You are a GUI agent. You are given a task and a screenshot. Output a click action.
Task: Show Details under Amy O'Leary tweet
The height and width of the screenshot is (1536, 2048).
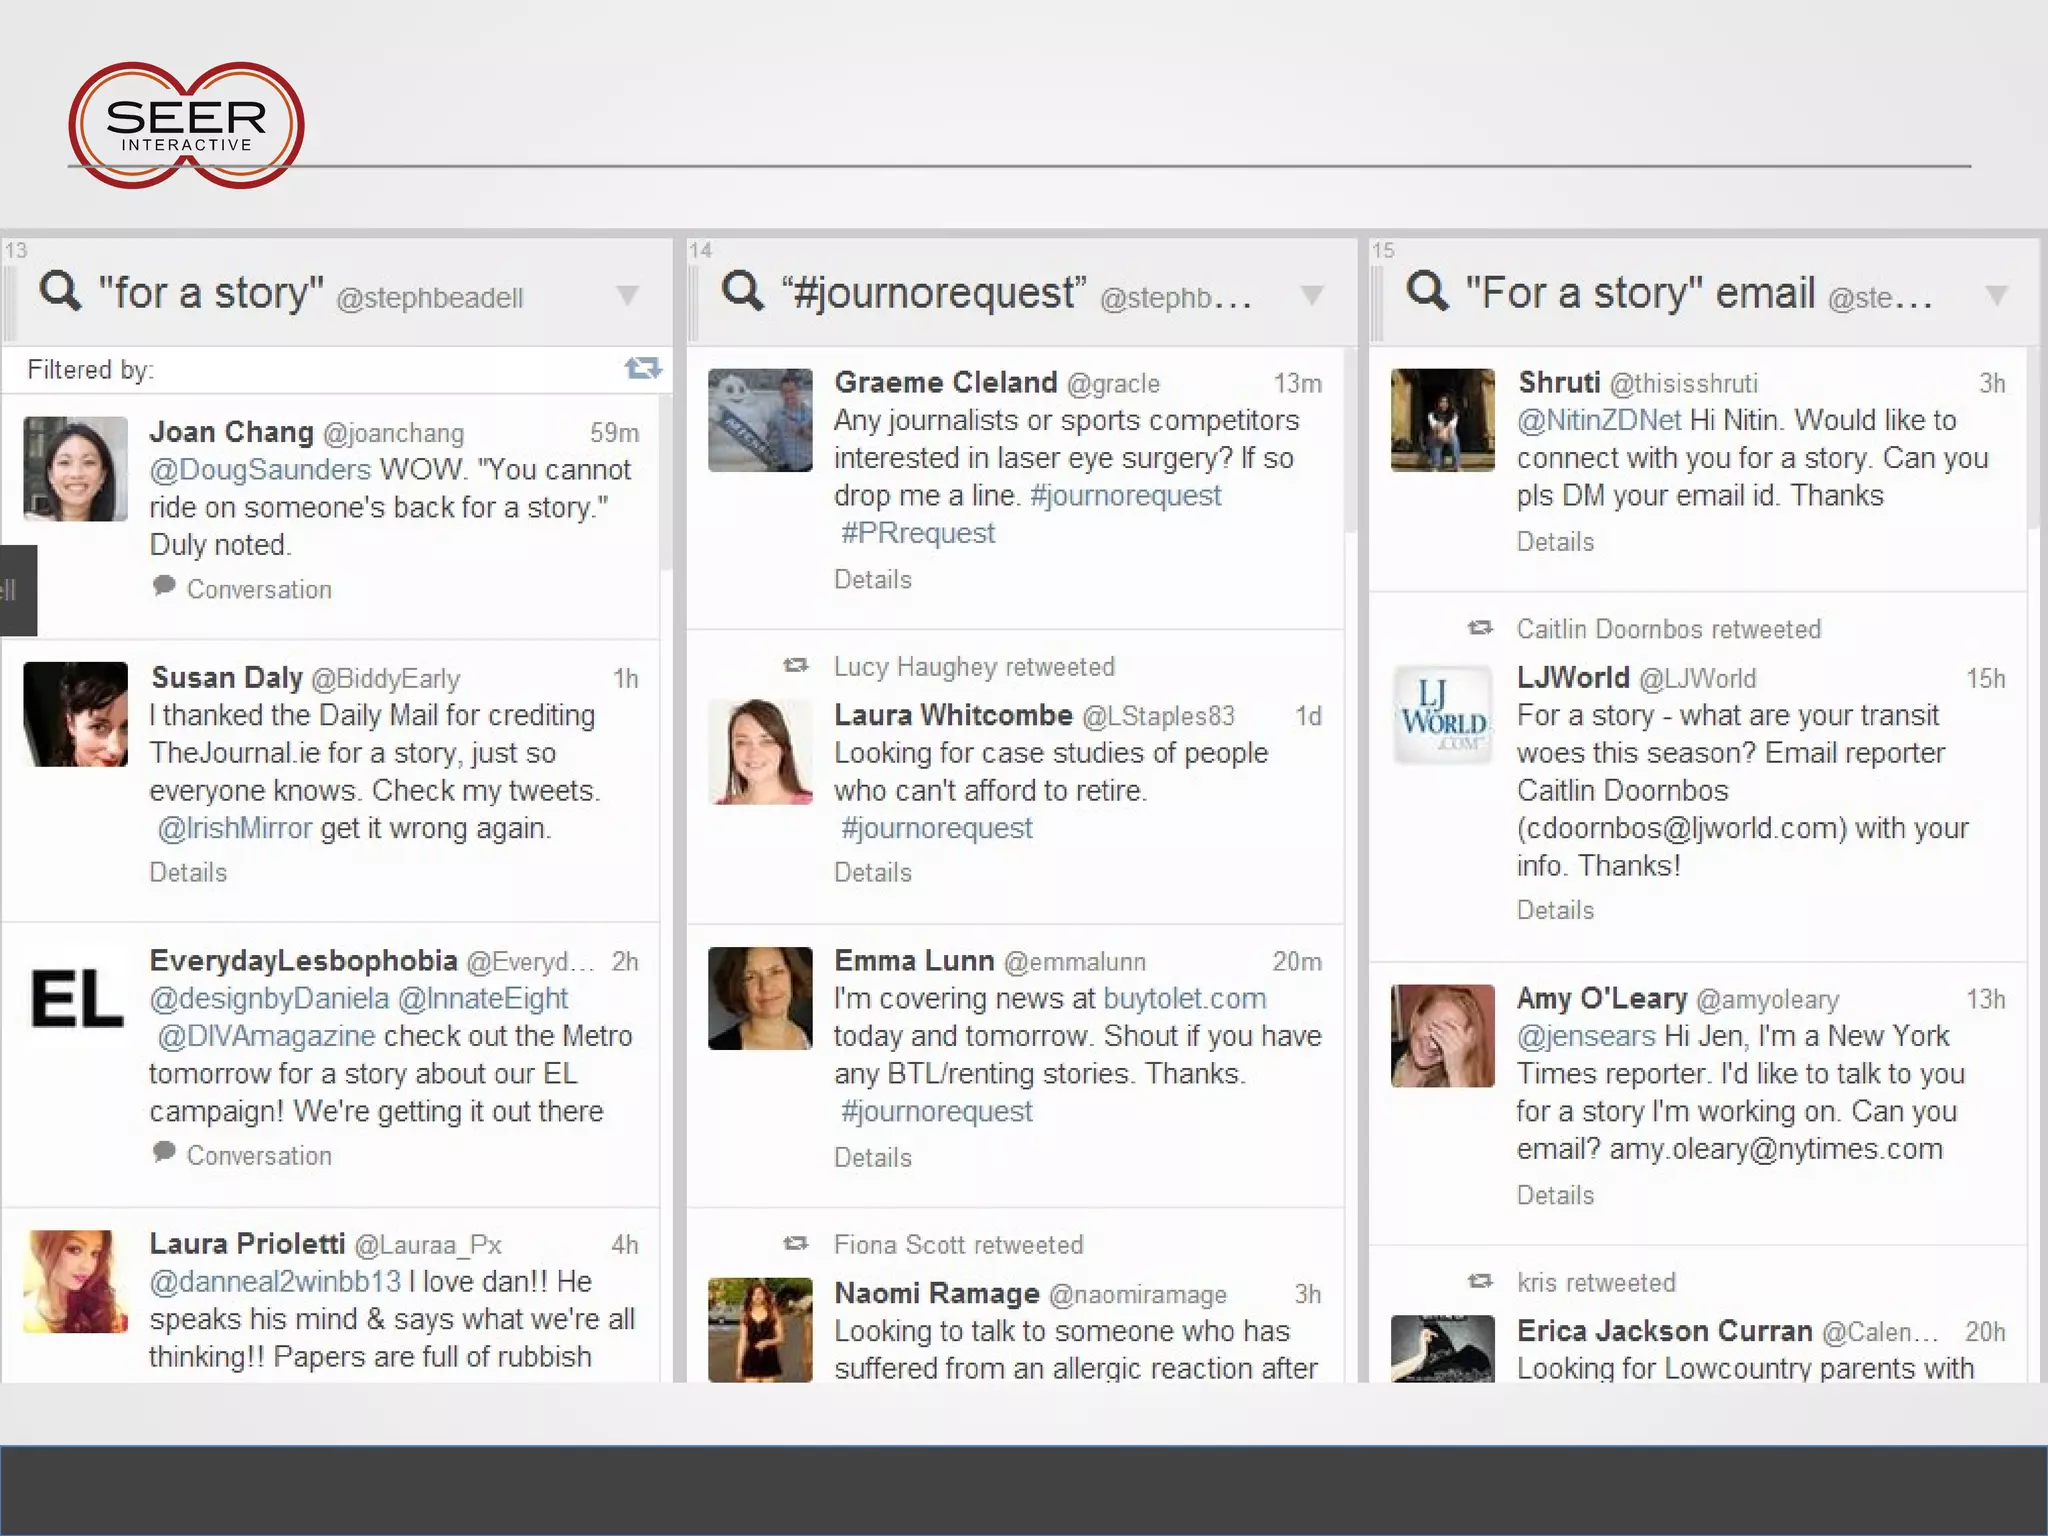pyautogui.click(x=1555, y=1195)
